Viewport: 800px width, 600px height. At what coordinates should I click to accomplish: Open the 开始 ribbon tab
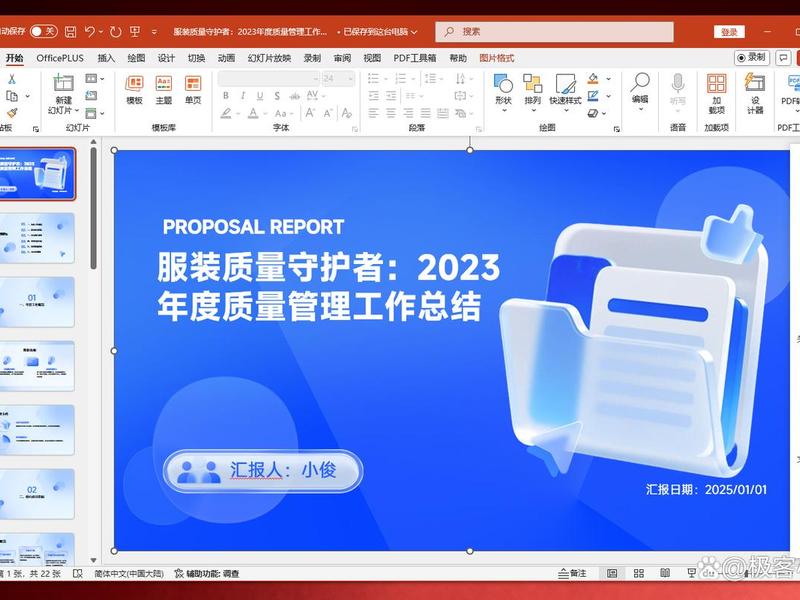(15, 58)
